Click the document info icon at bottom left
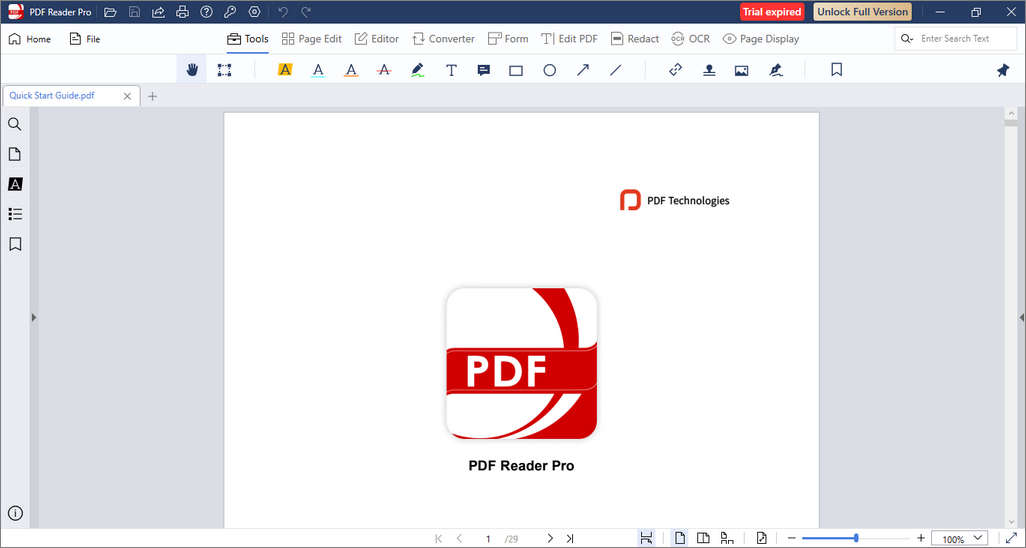The height and width of the screenshot is (548, 1026). [x=15, y=513]
